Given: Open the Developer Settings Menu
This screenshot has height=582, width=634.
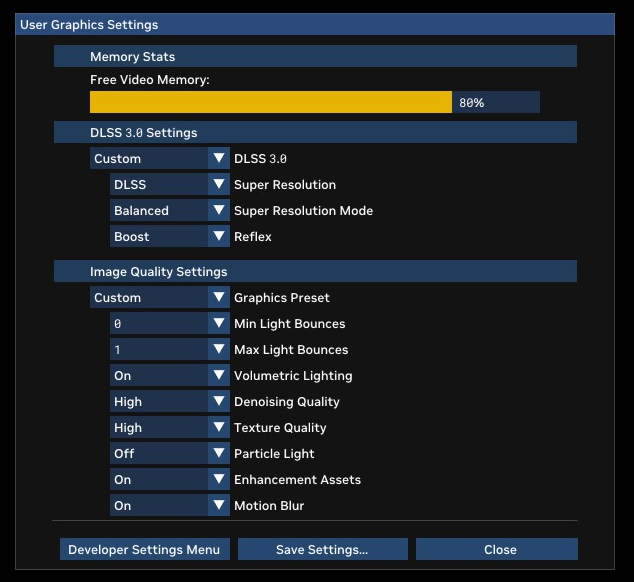Looking at the screenshot, I should click(x=145, y=549).
